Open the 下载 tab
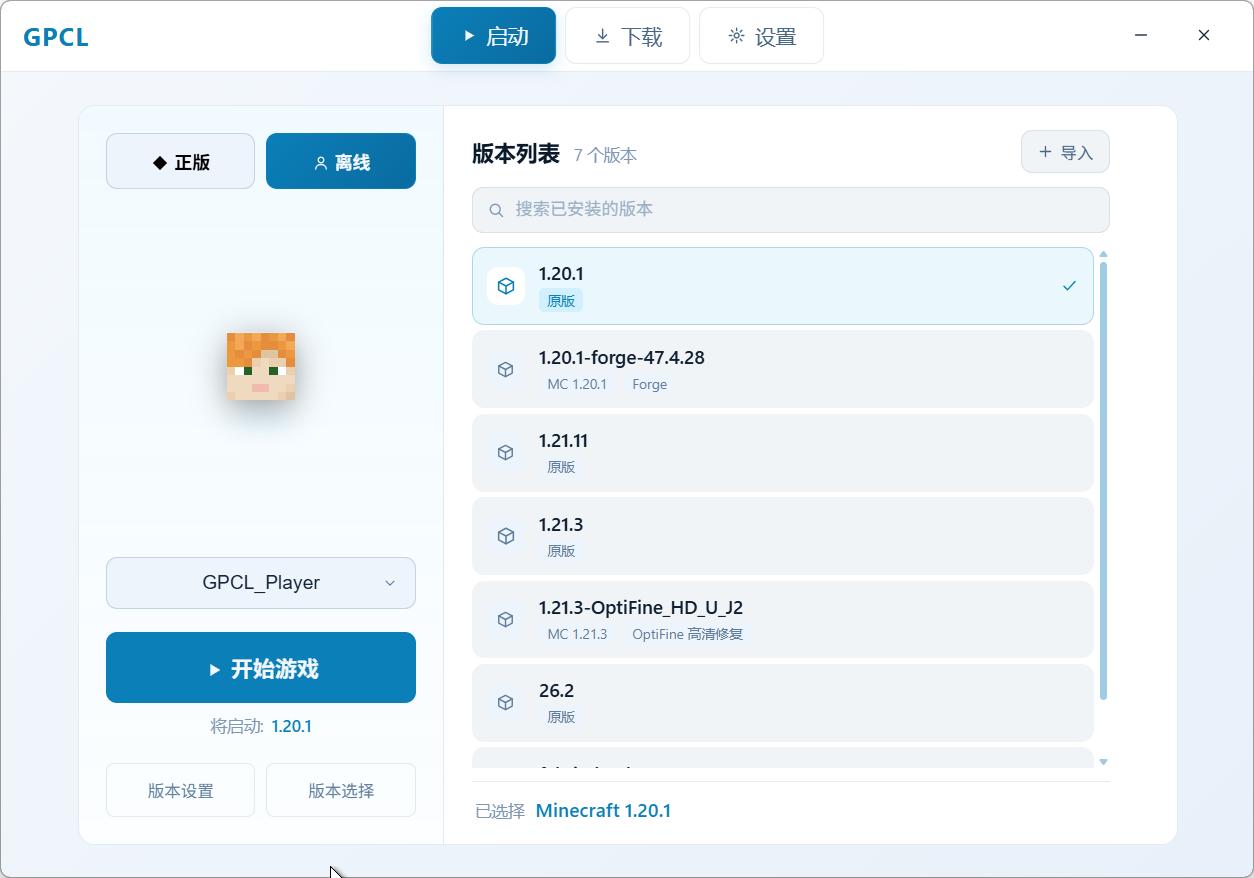 click(x=628, y=36)
